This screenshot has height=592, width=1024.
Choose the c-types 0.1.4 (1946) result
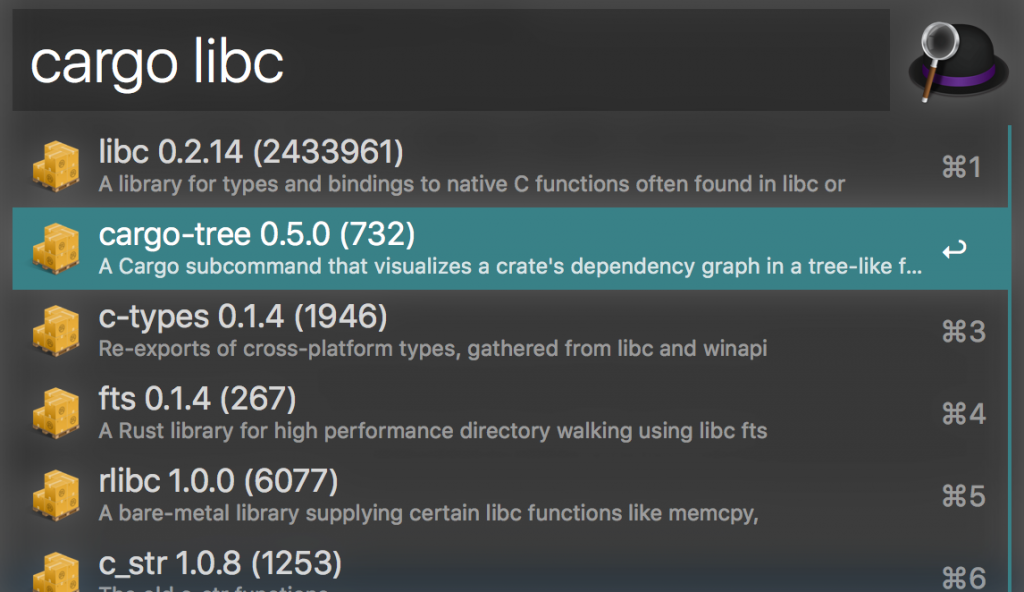(242, 317)
